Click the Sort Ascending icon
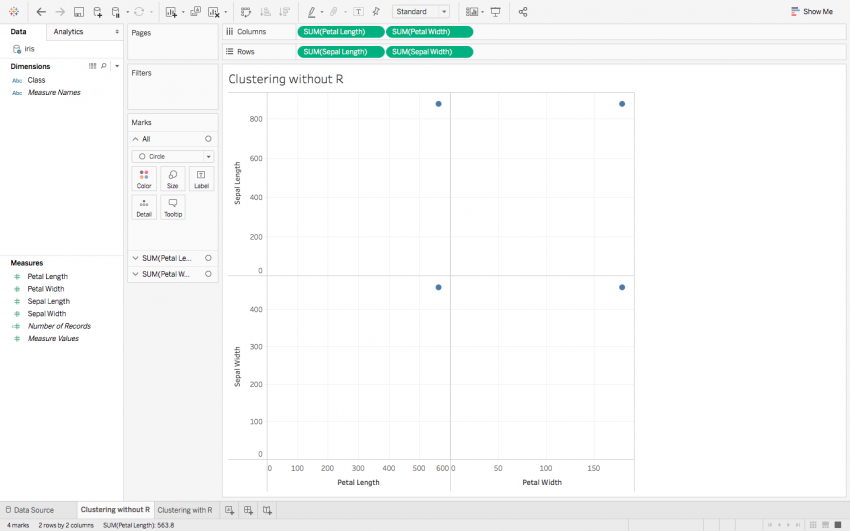850x531 pixels. click(x=265, y=12)
